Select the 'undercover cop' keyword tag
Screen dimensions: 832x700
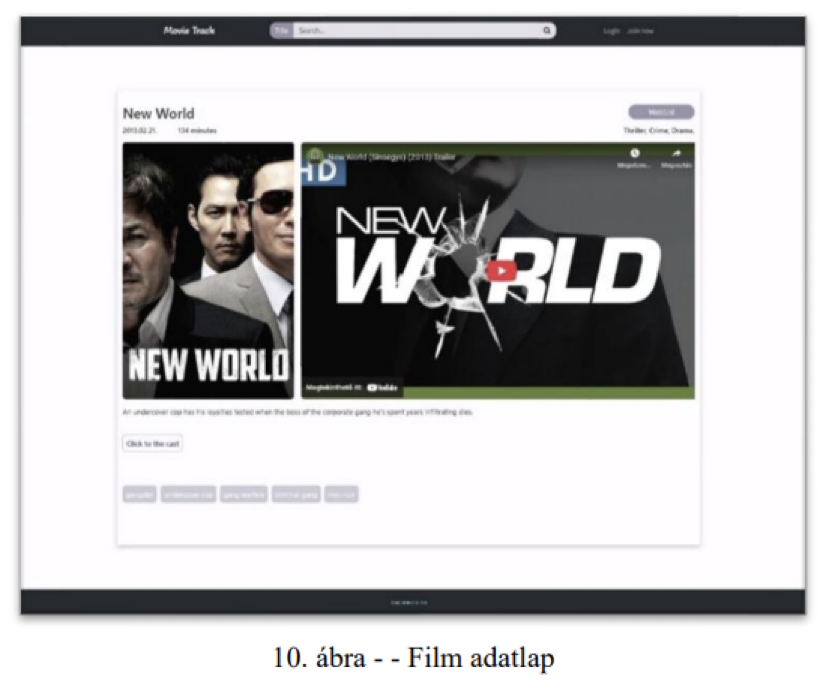(x=188, y=494)
